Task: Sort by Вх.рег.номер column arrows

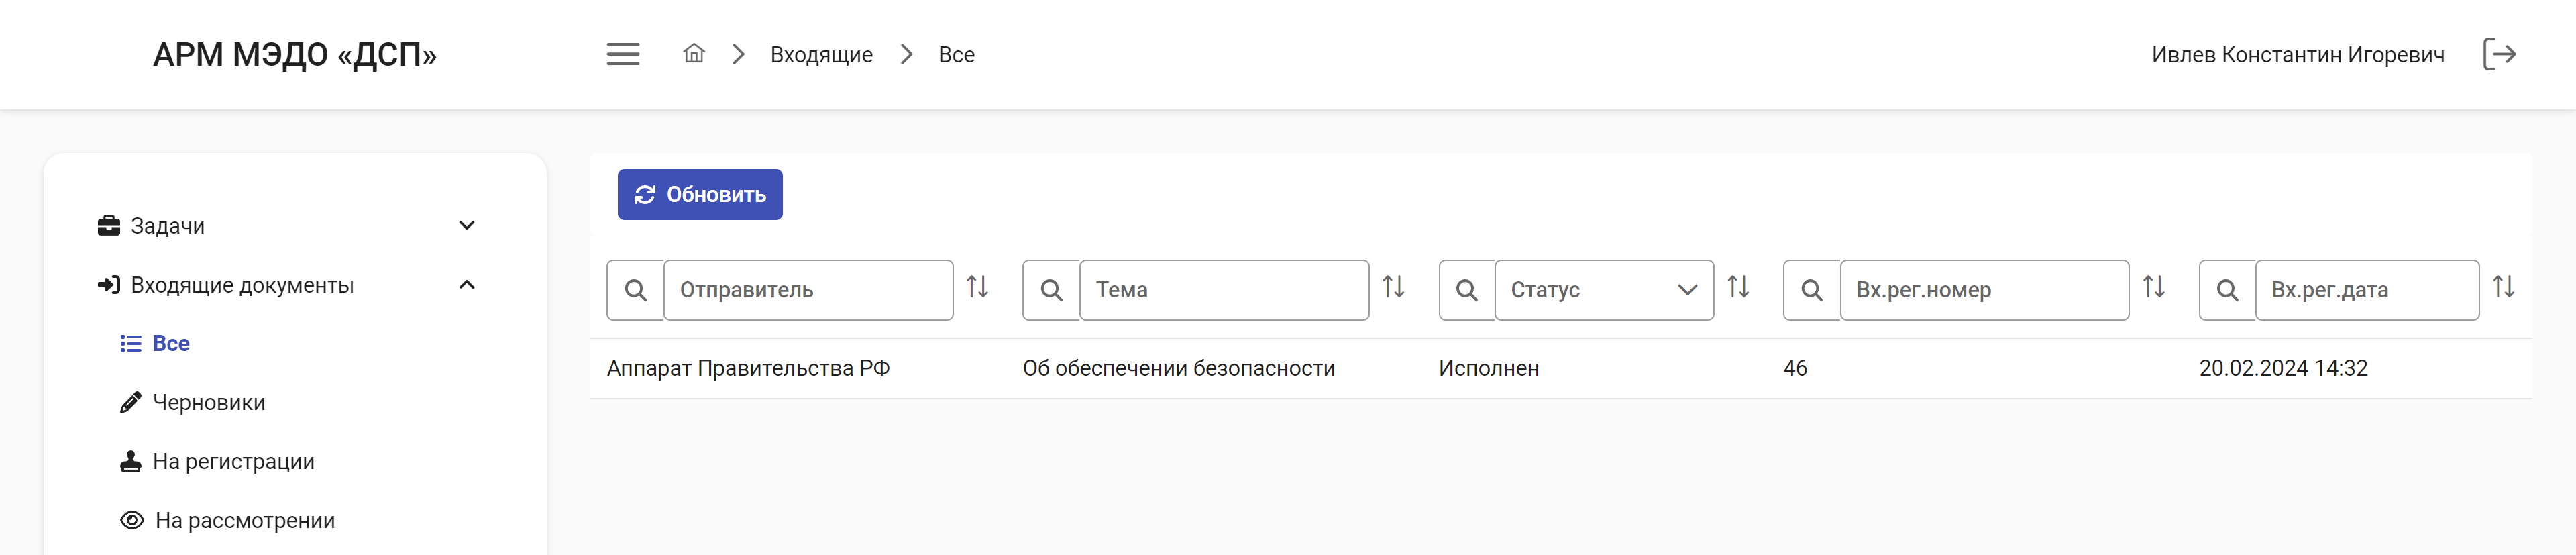Action: 2154,287
